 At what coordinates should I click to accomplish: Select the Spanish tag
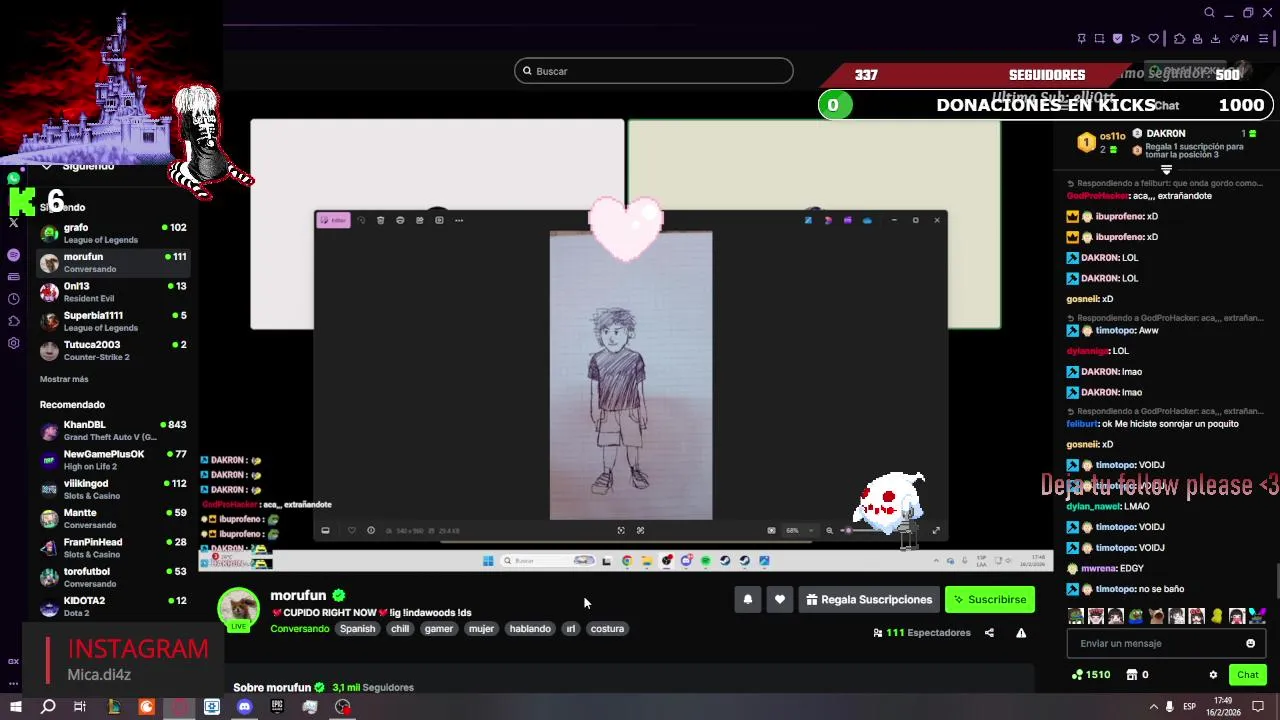357,629
